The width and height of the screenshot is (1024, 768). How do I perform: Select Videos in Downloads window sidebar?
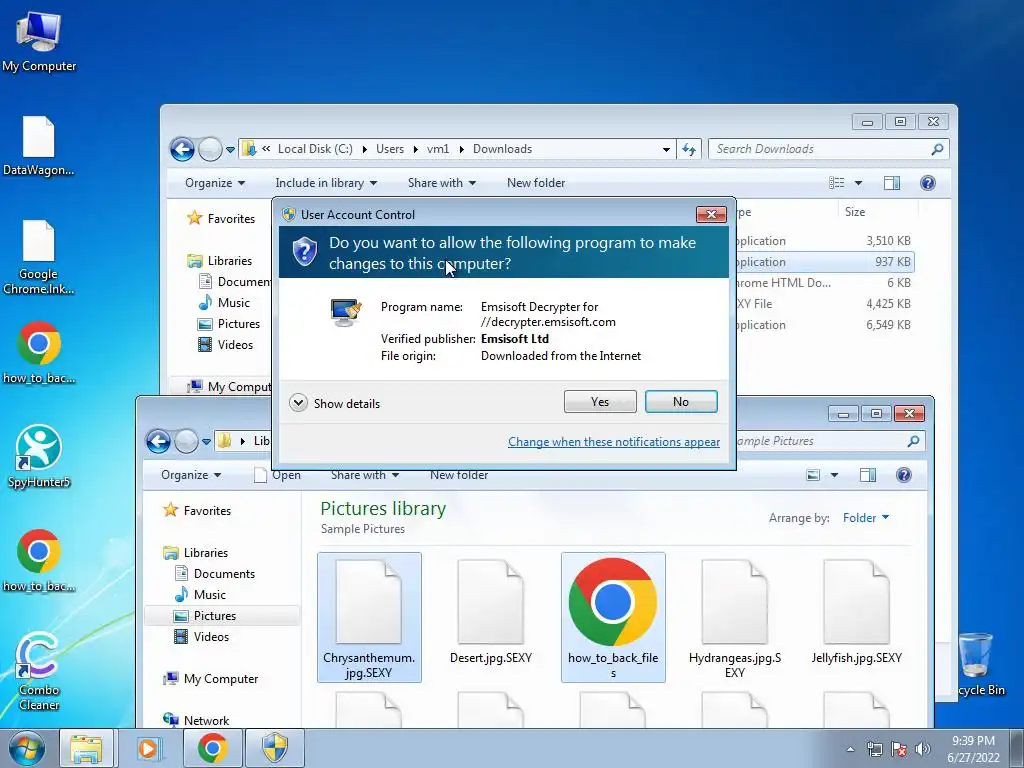226,345
